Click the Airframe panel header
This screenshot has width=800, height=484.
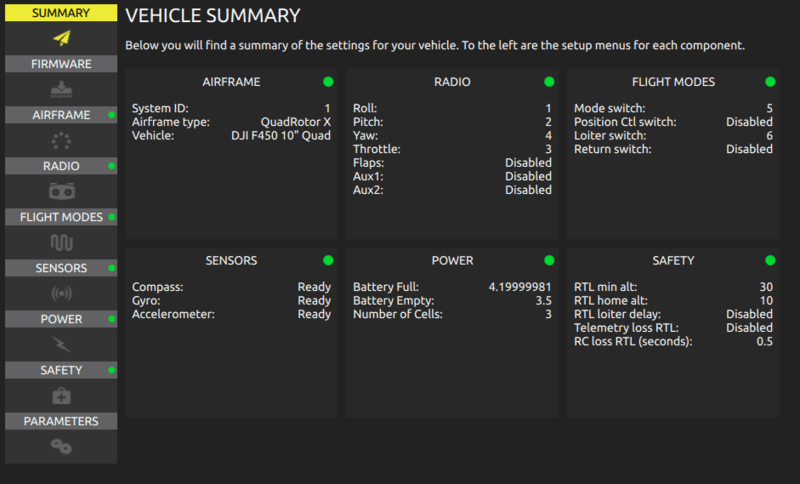pyautogui.click(x=231, y=82)
